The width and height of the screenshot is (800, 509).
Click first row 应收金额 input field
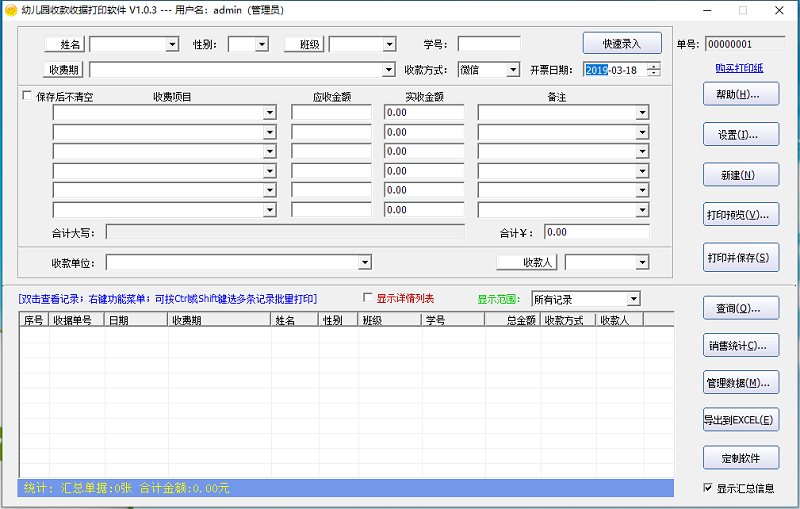pos(332,112)
